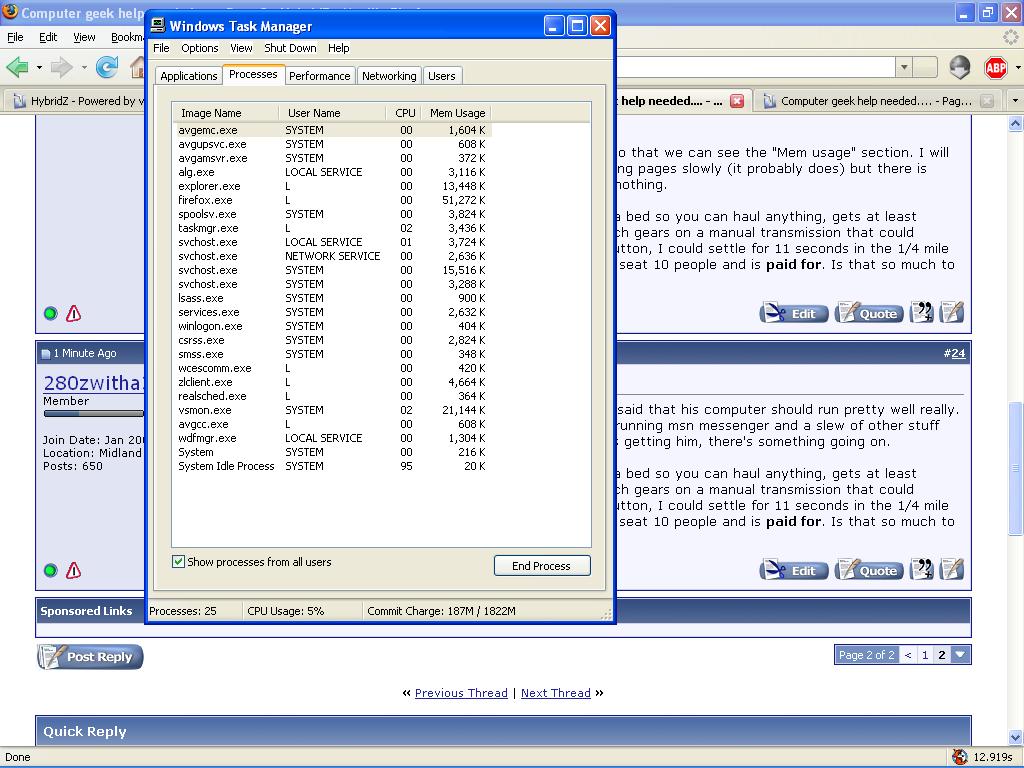The width and height of the screenshot is (1024, 768).
Task: Click the red report warning icon in post #24
Action: click(x=73, y=571)
